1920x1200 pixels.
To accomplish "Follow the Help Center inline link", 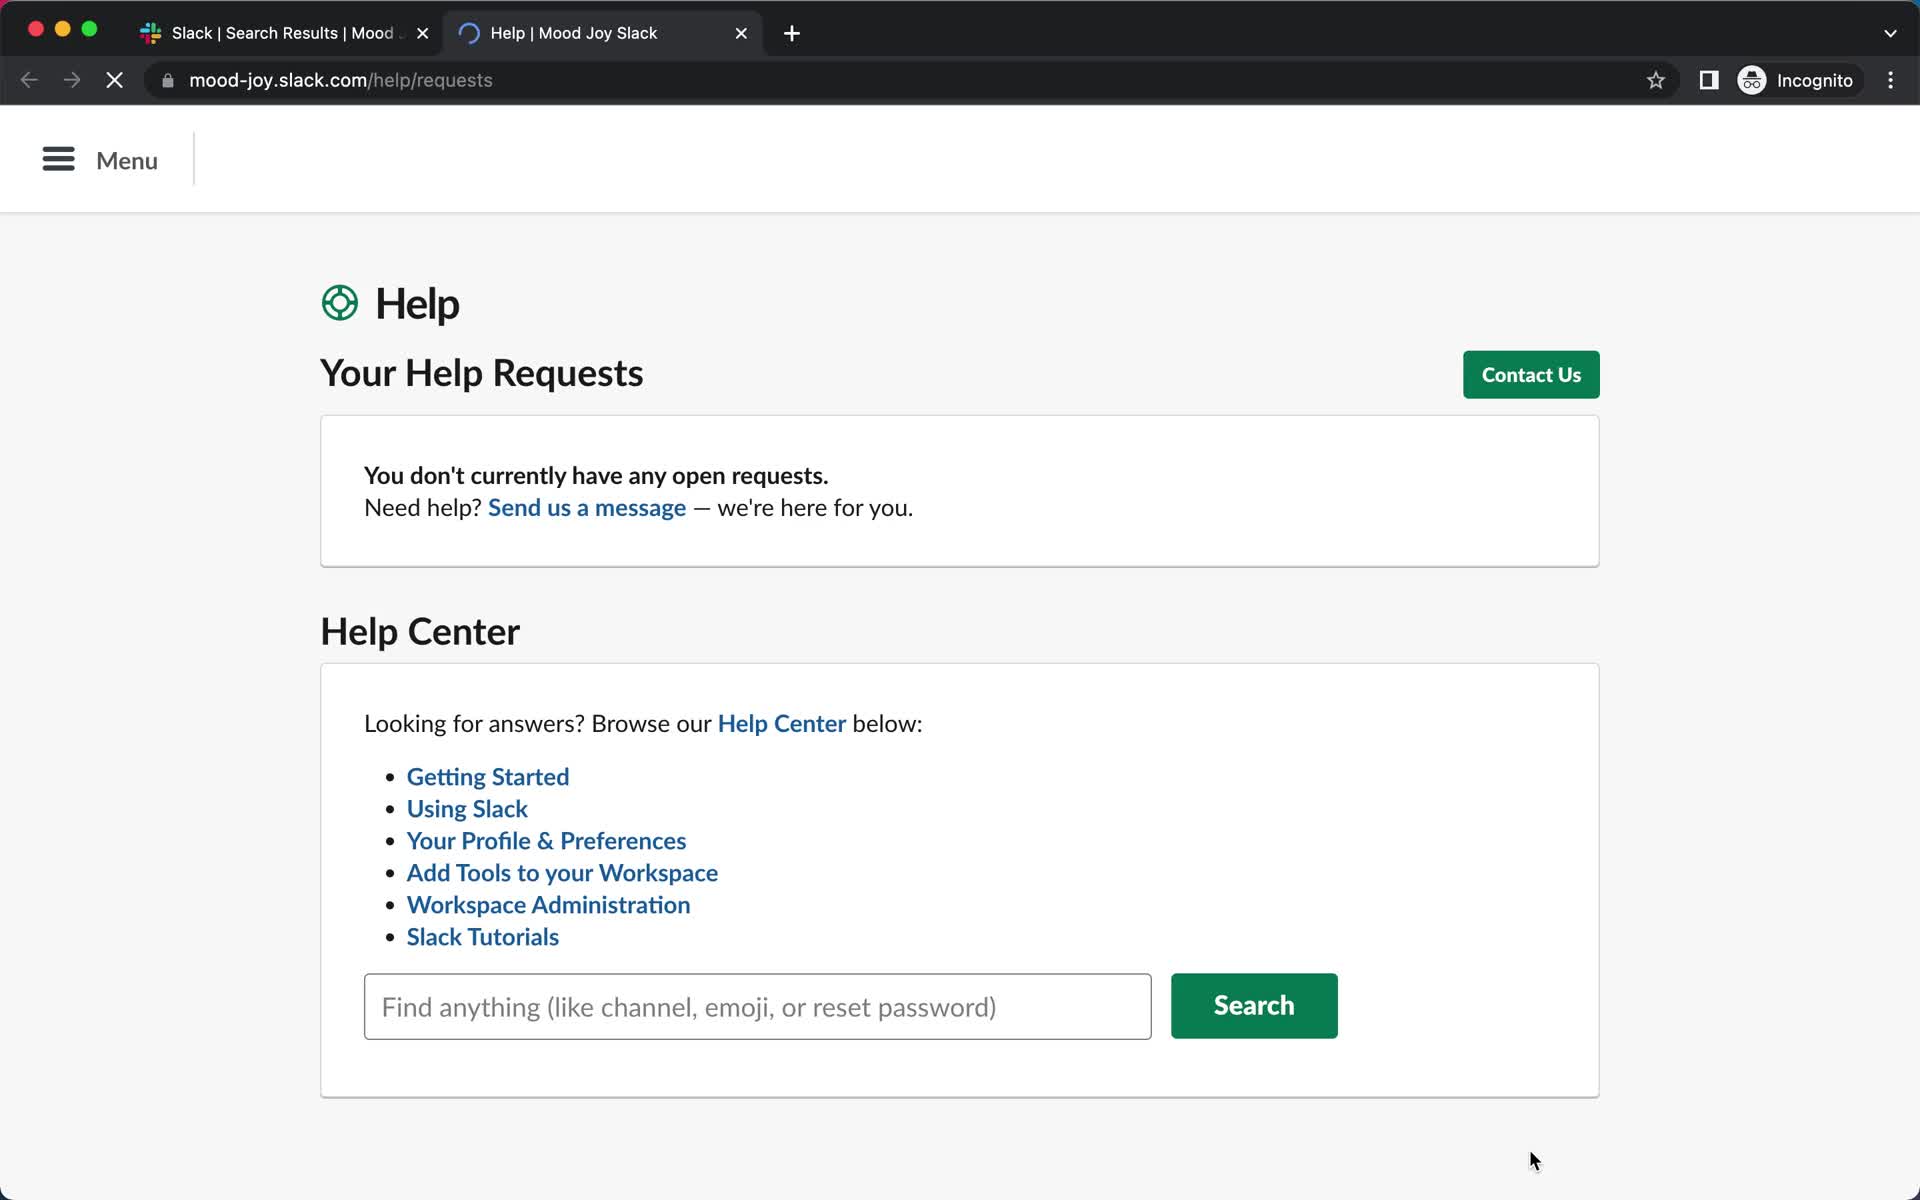I will click(x=782, y=724).
